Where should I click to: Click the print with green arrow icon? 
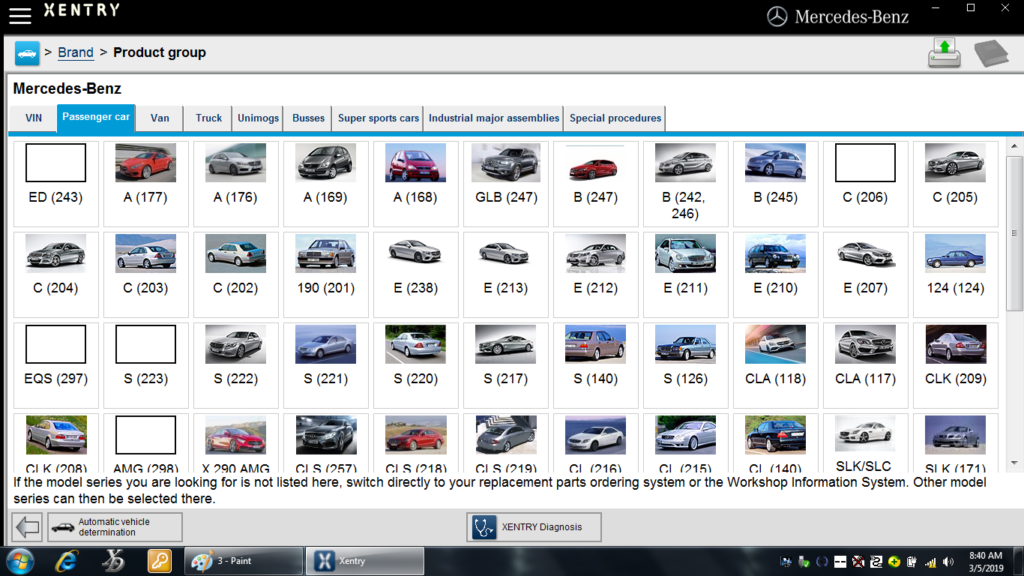tap(945, 51)
